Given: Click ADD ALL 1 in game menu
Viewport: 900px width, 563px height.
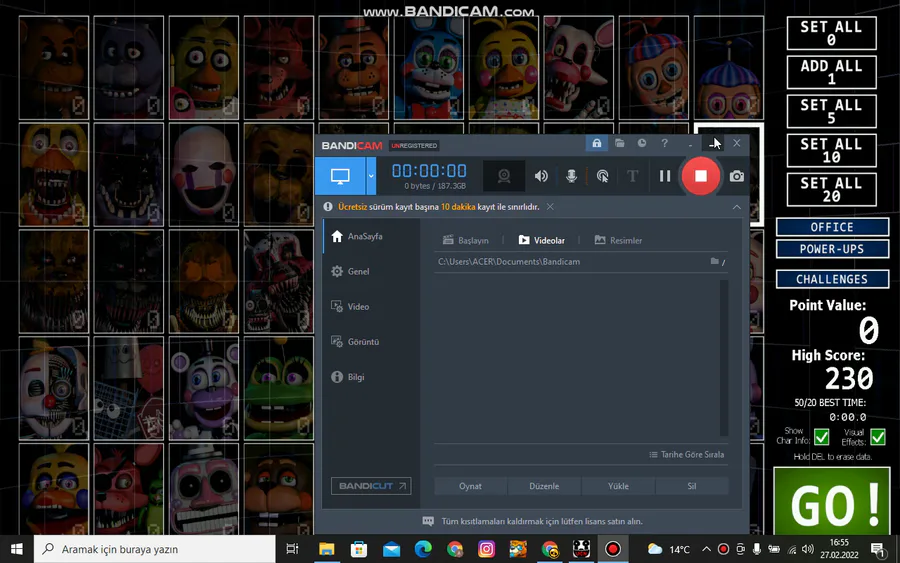Looking at the screenshot, I should coord(831,72).
